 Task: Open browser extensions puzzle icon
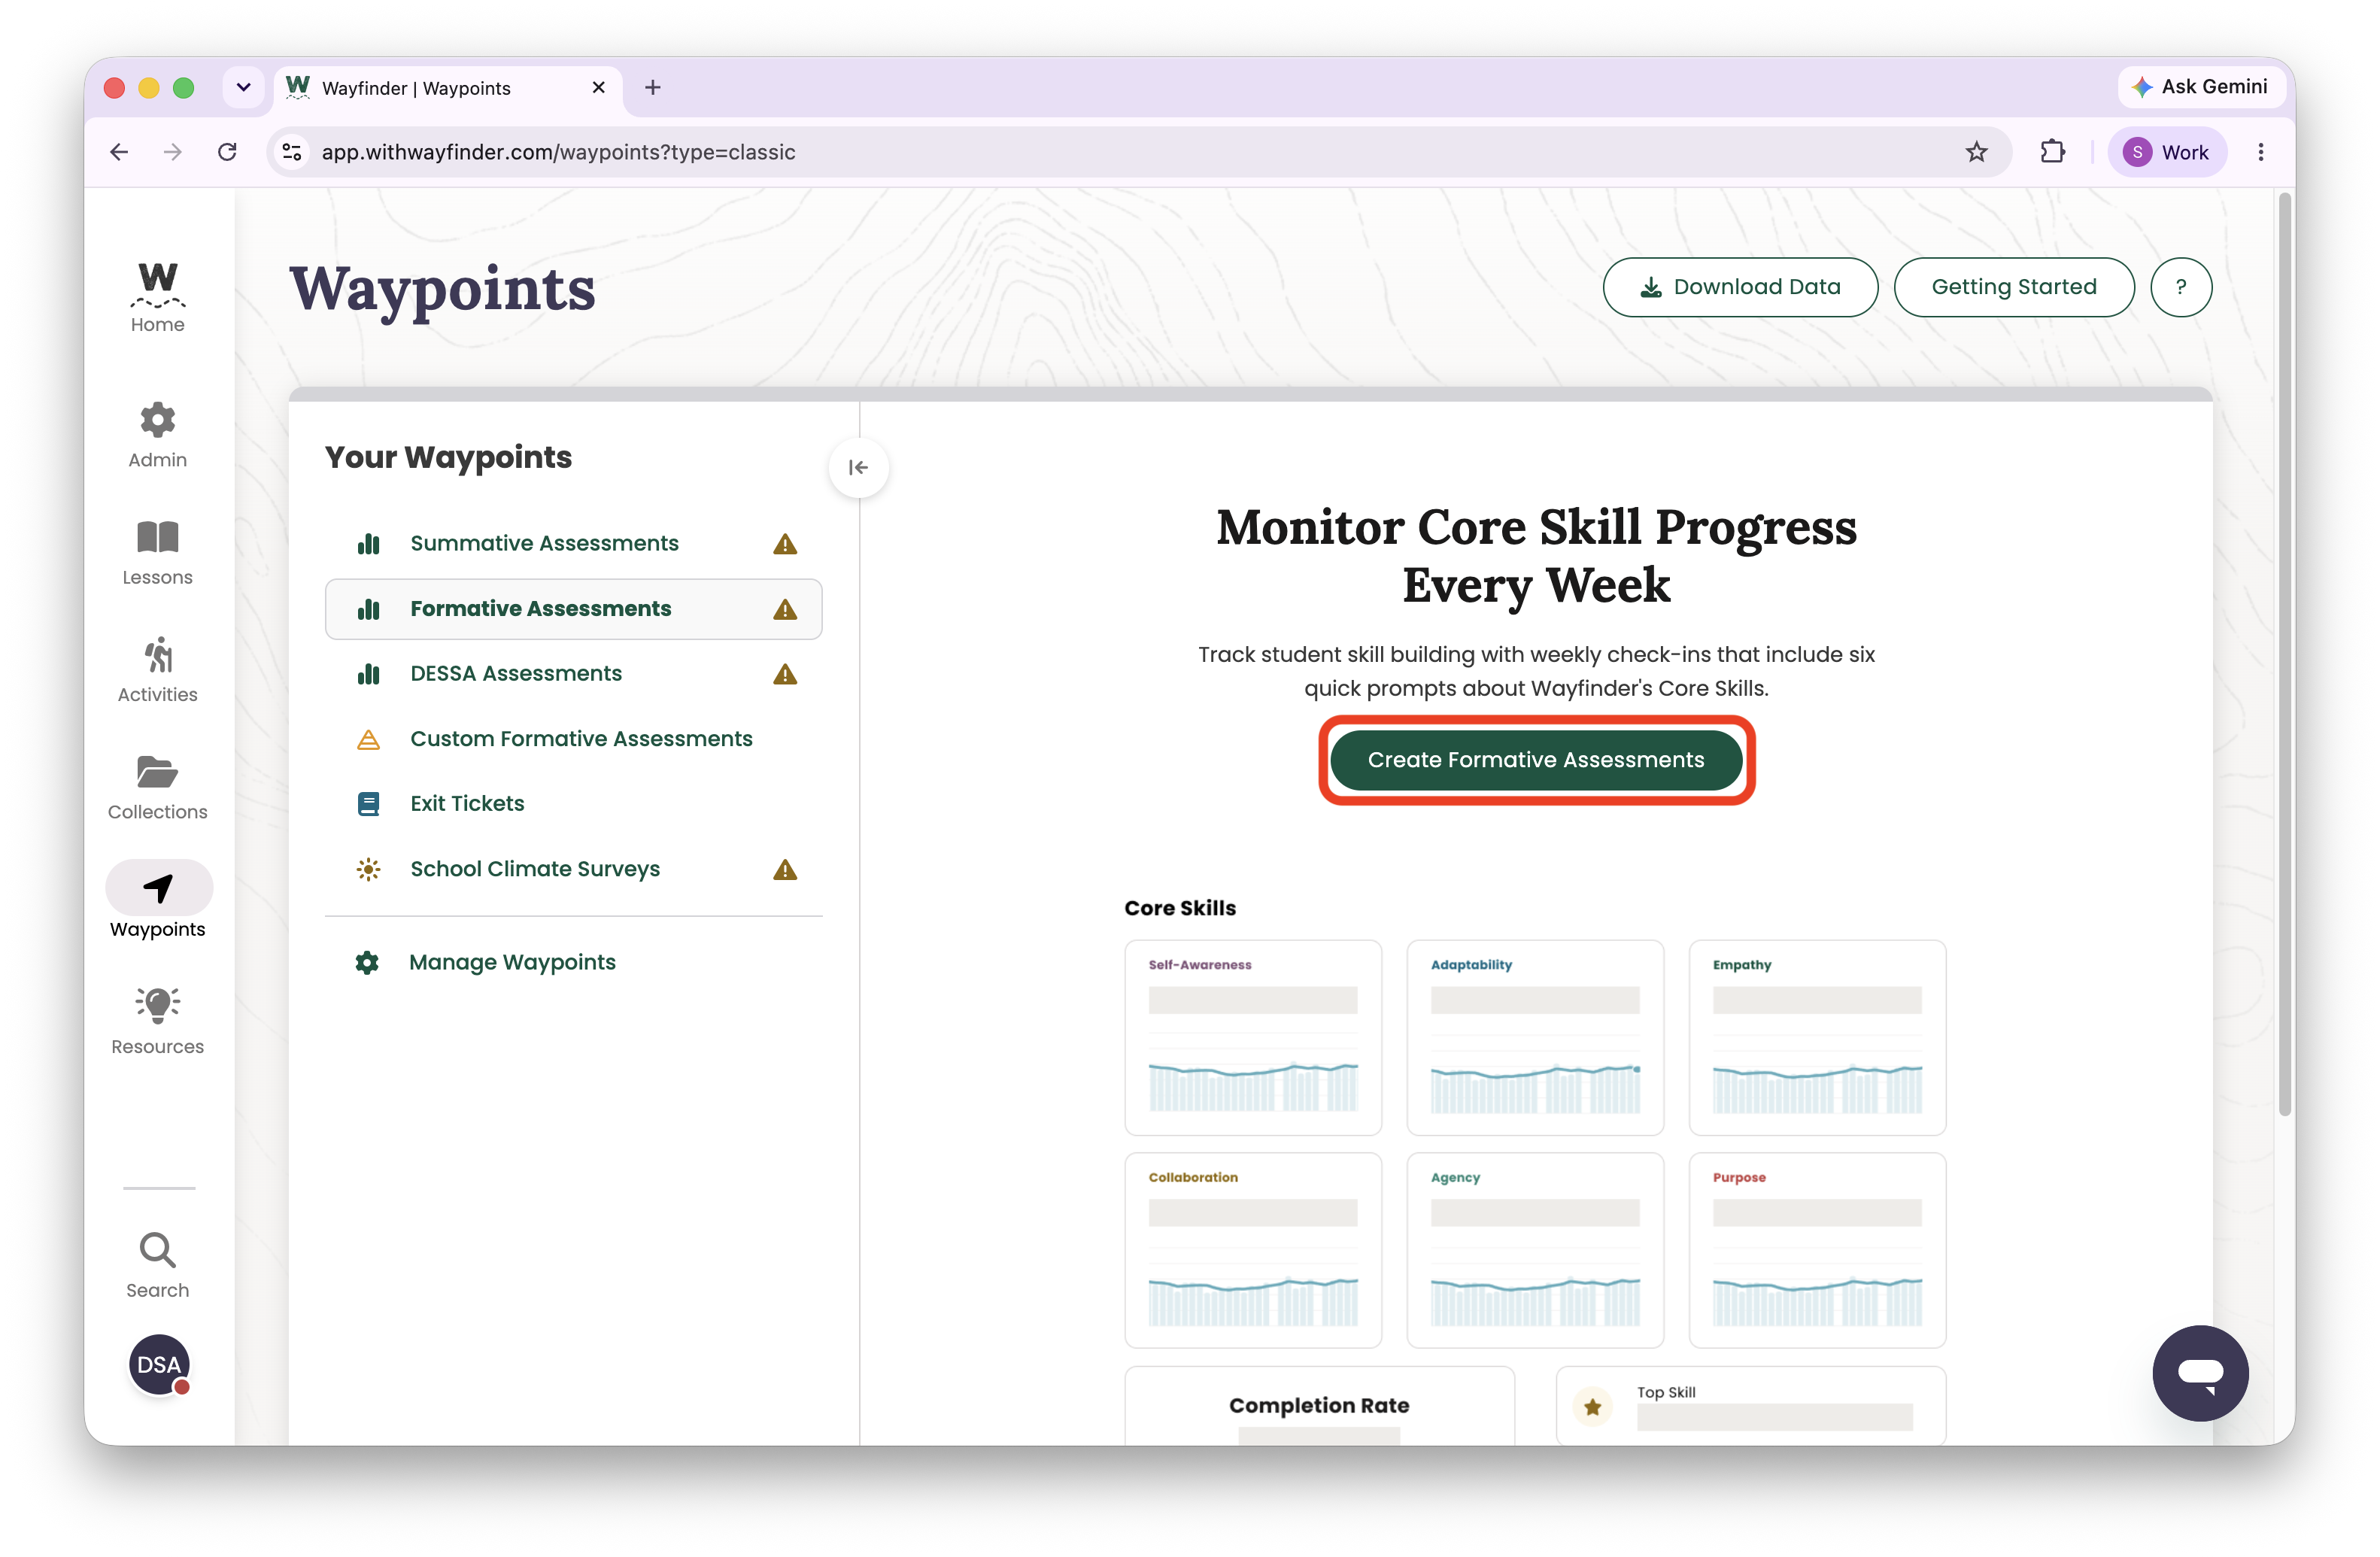[x=2052, y=152]
